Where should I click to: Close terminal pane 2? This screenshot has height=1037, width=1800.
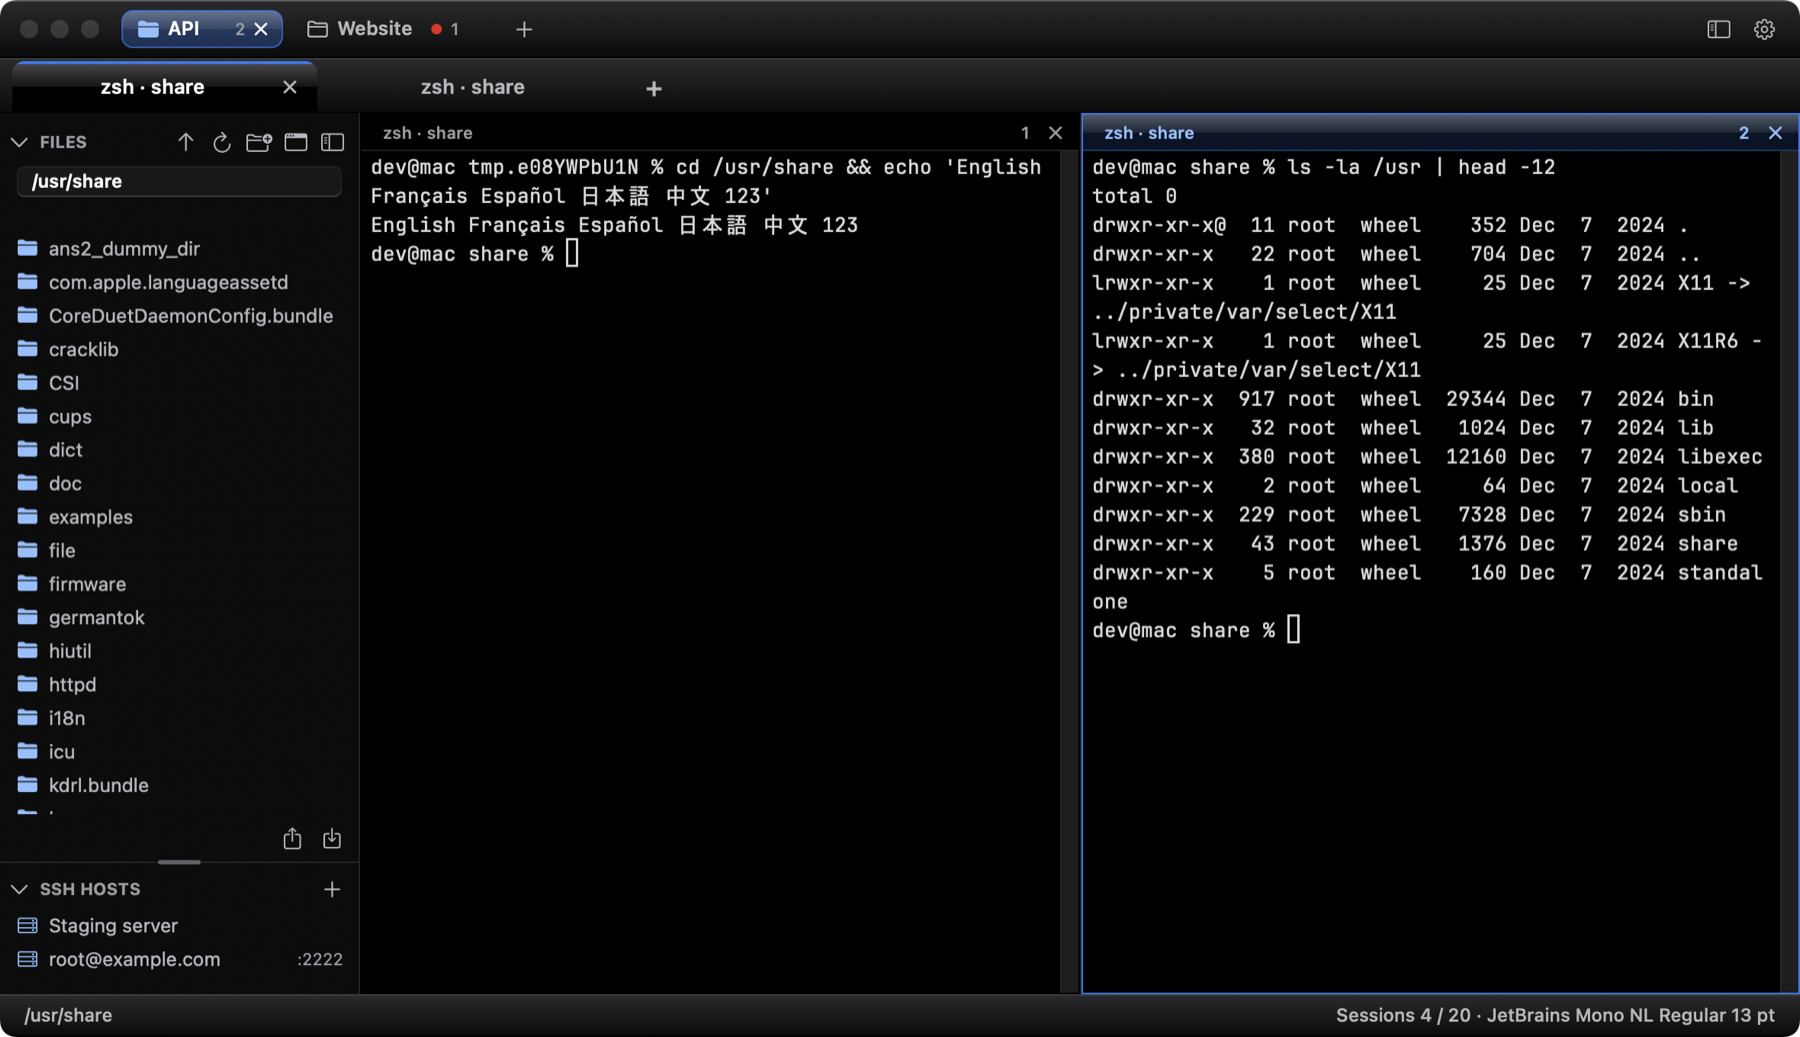click(1775, 133)
